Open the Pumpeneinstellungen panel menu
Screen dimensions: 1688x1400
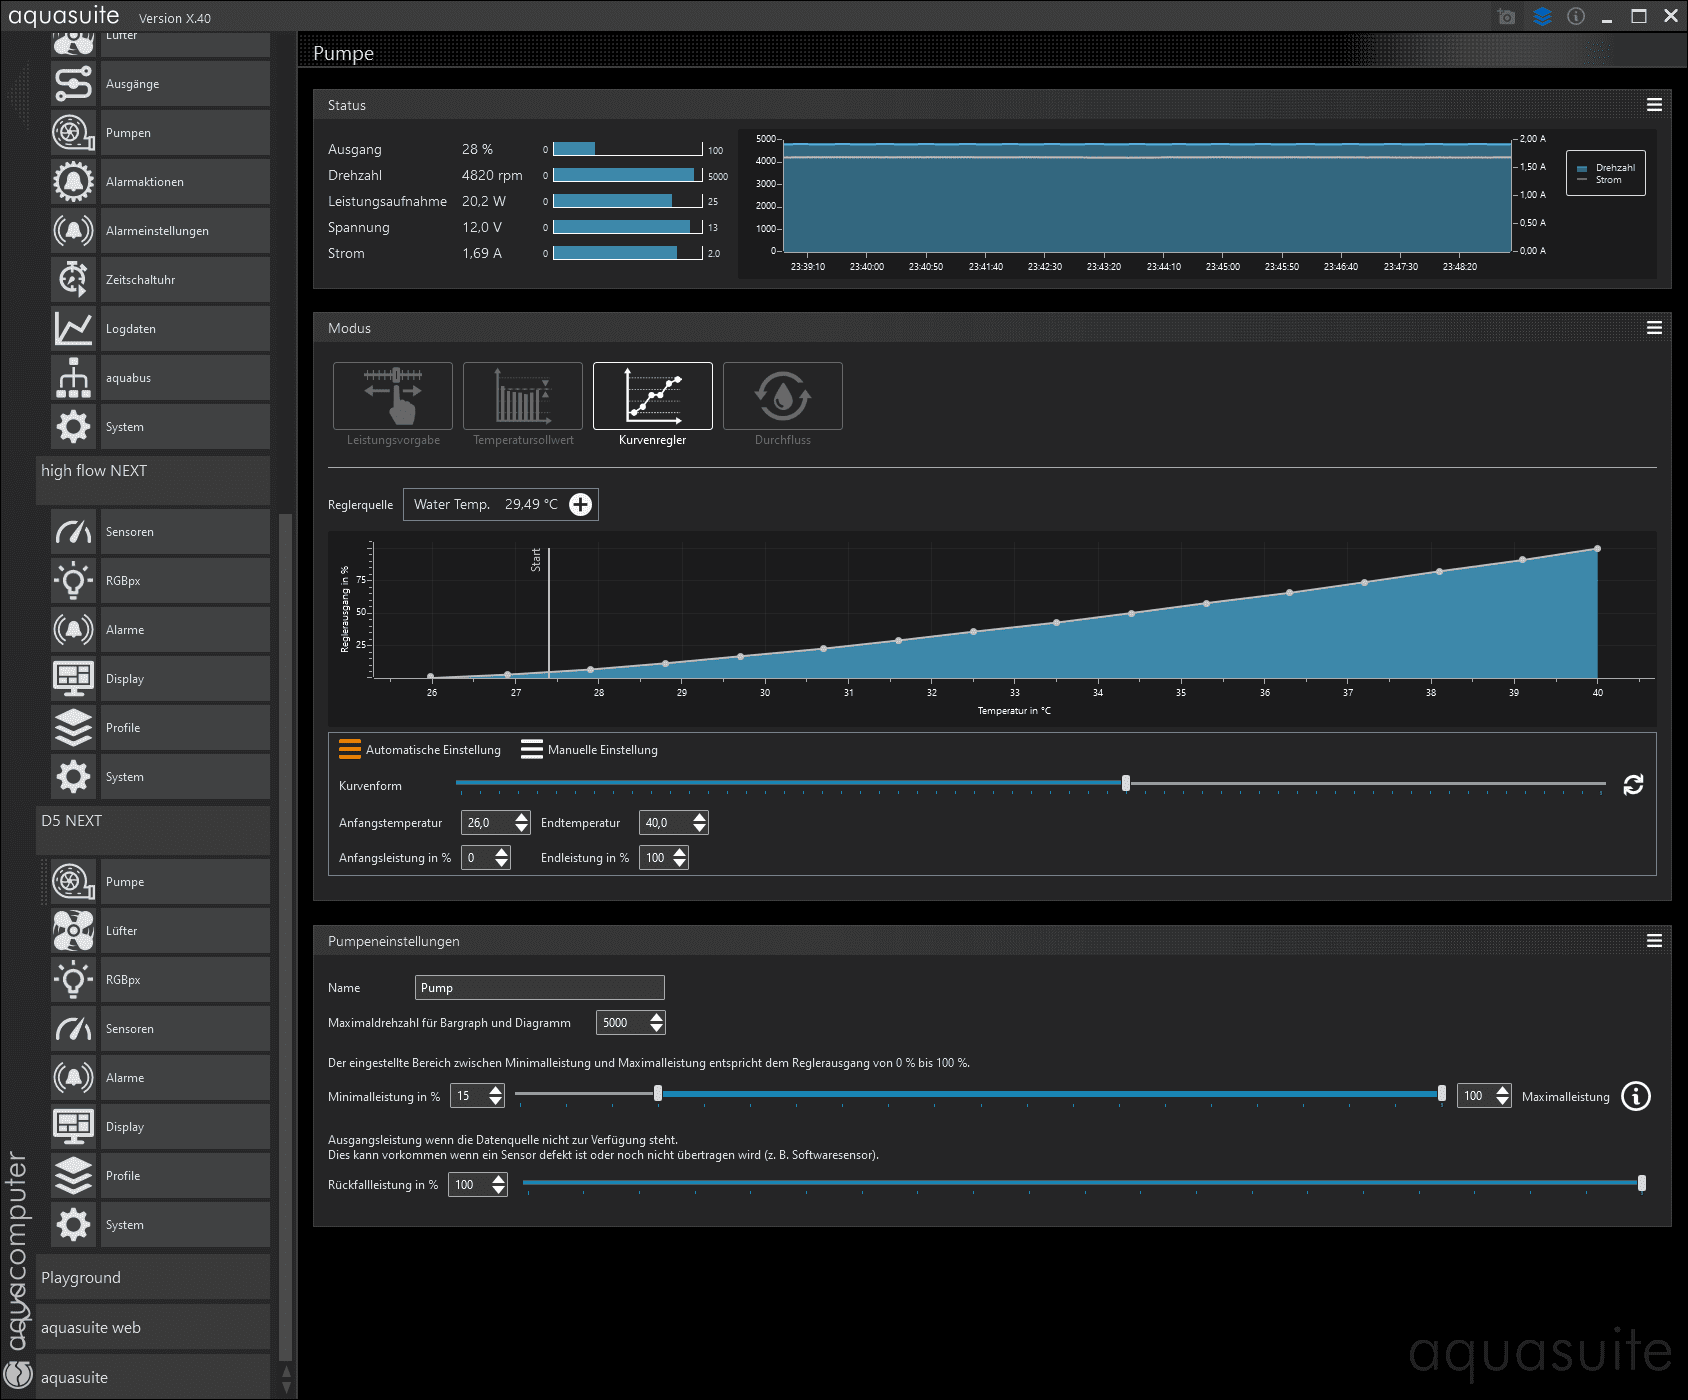[1655, 941]
